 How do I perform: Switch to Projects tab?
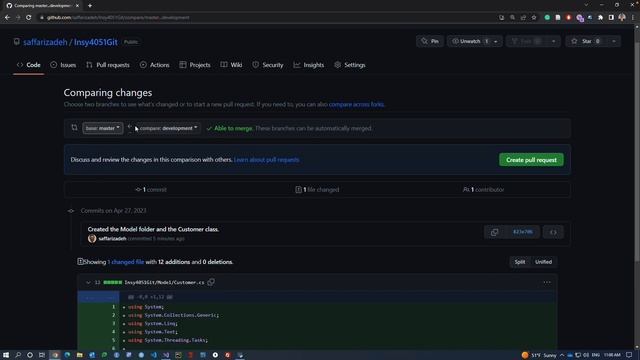(195, 65)
